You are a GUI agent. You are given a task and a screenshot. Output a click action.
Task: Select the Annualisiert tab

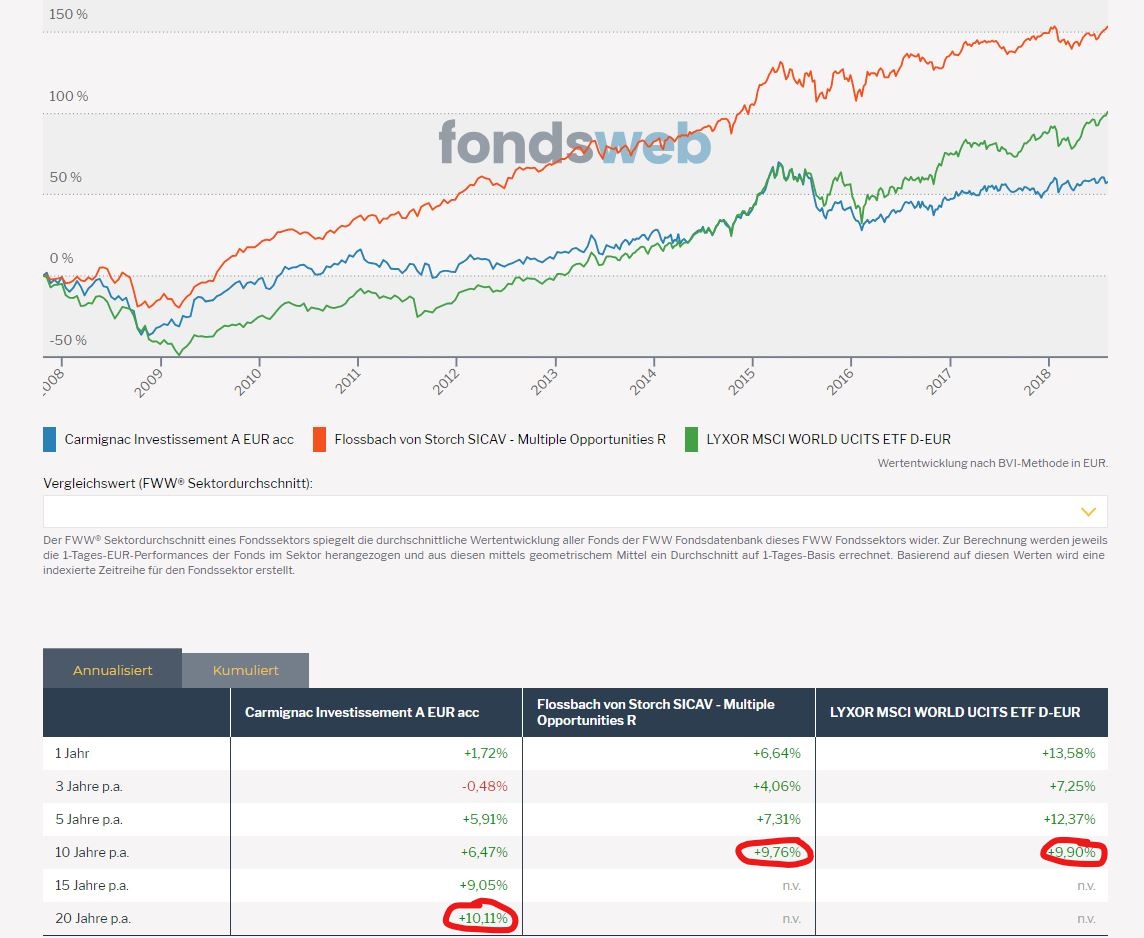coord(112,669)
